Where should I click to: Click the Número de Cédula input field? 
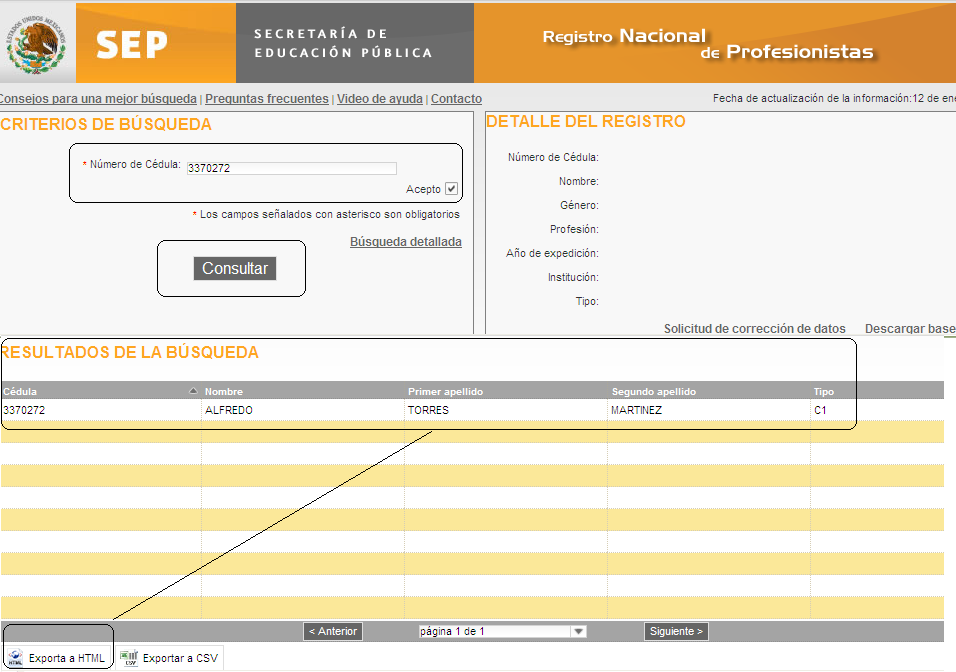click(x=291, y=168)
